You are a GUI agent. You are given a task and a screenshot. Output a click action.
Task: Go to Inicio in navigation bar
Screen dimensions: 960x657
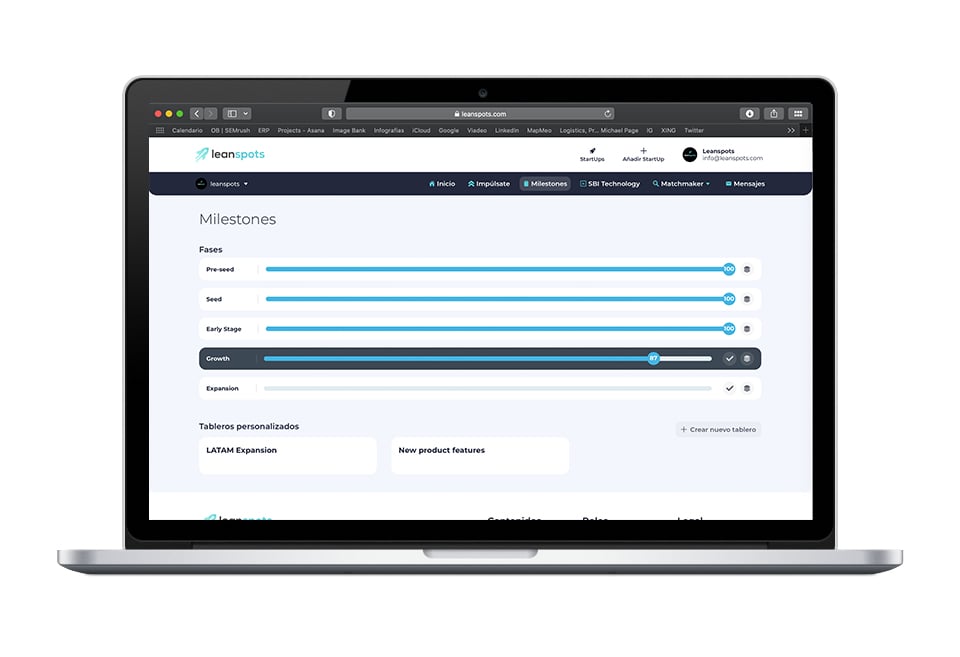click(442, 184)
